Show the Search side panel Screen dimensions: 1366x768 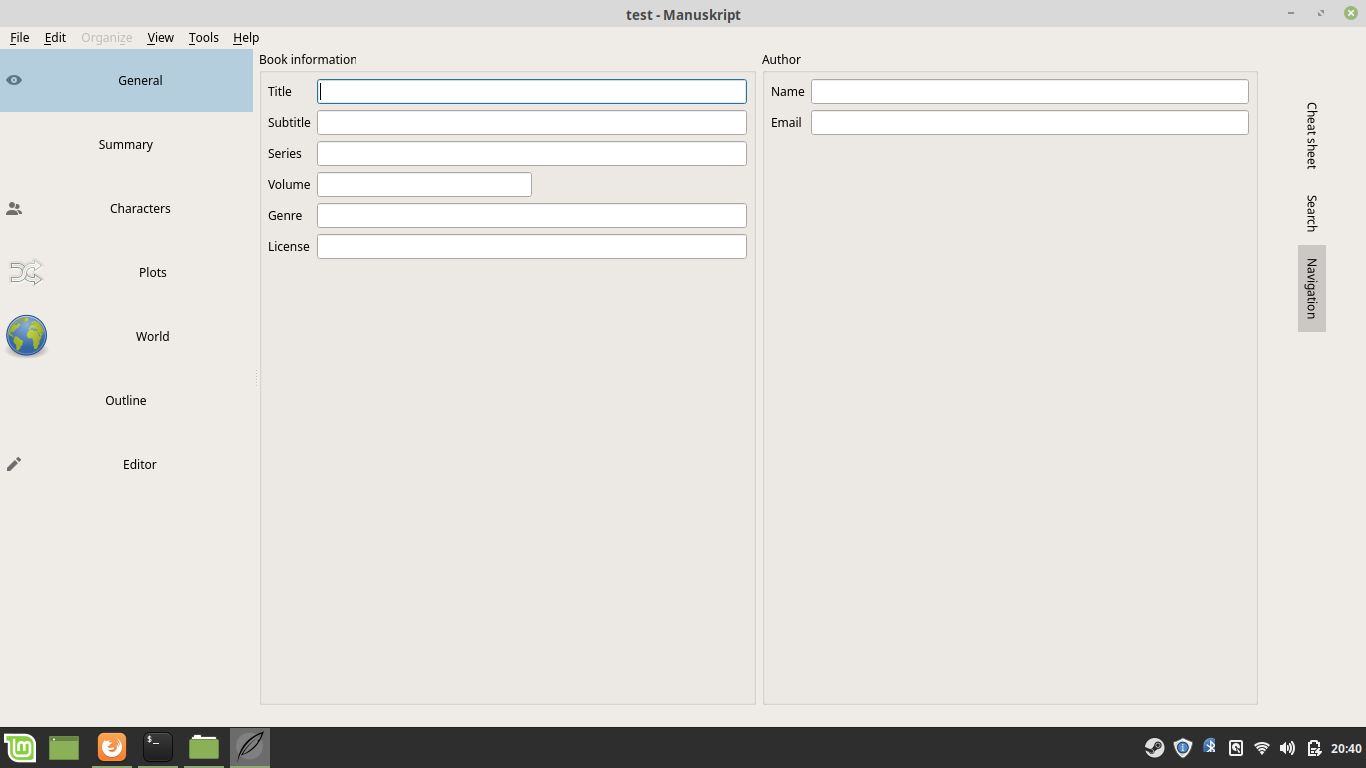(x=1311, y=213)
